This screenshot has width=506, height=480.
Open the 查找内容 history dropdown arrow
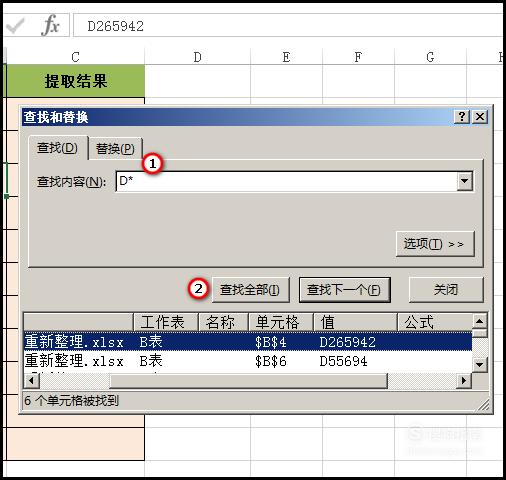[x=464, y=181]
